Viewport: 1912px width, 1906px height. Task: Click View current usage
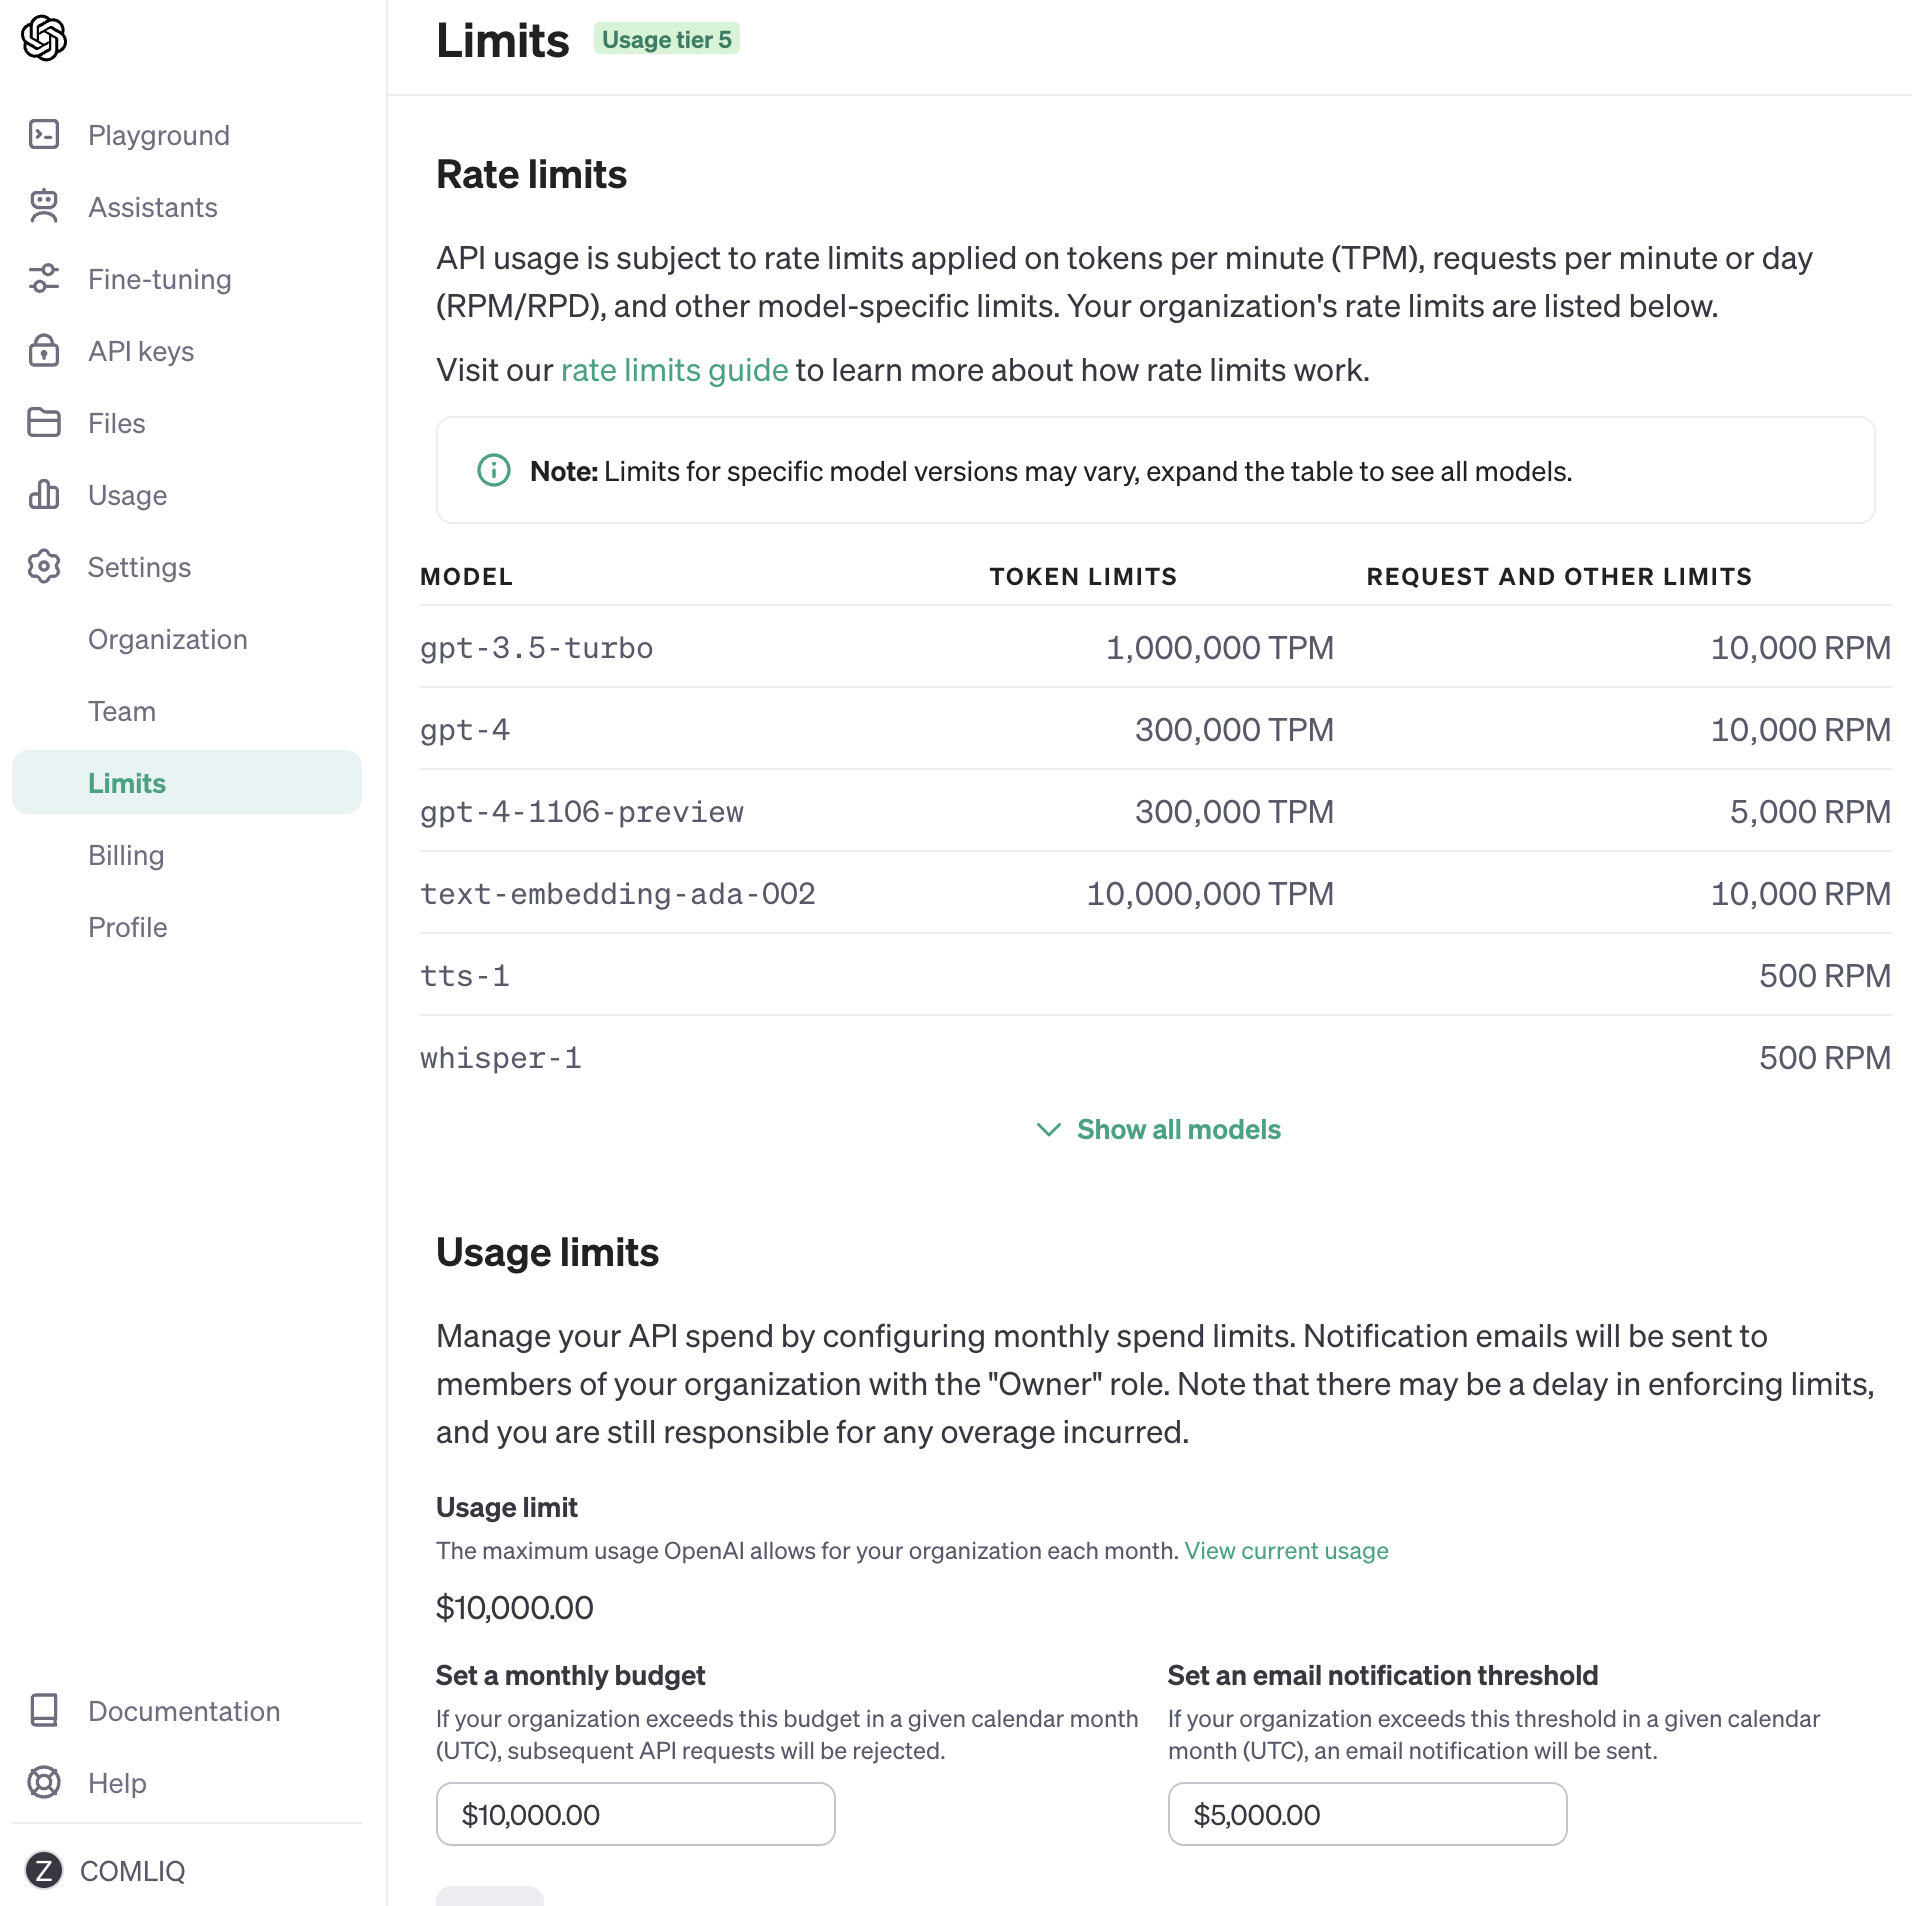(1286, 1551)
